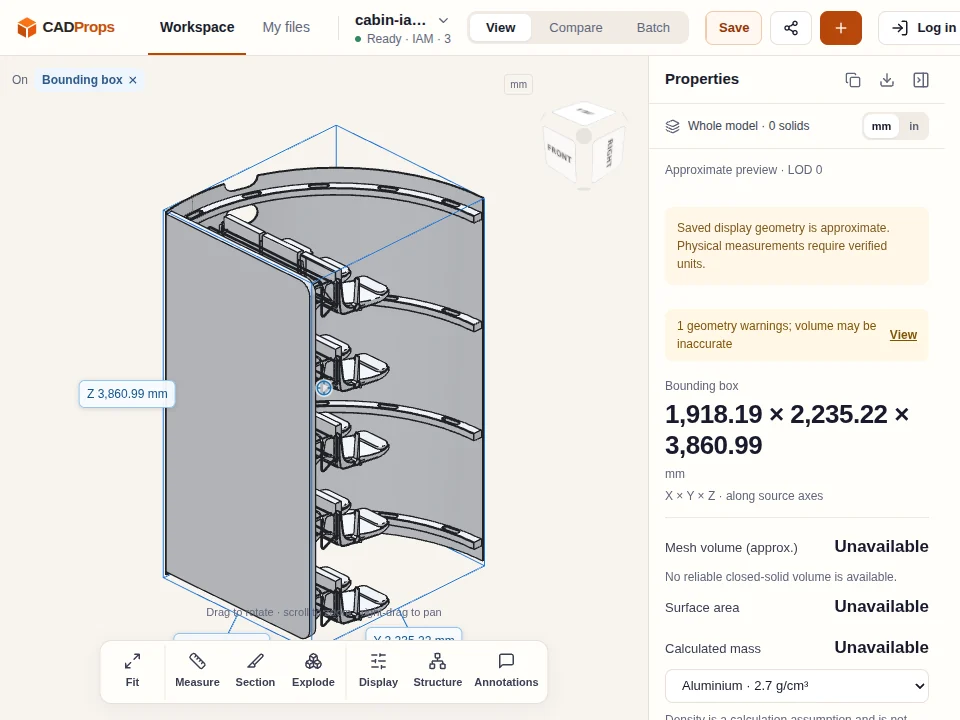Collapse the Properties panel with the sidebar icon
Screen dimensions: 960x720
click(x=921, y=80)
